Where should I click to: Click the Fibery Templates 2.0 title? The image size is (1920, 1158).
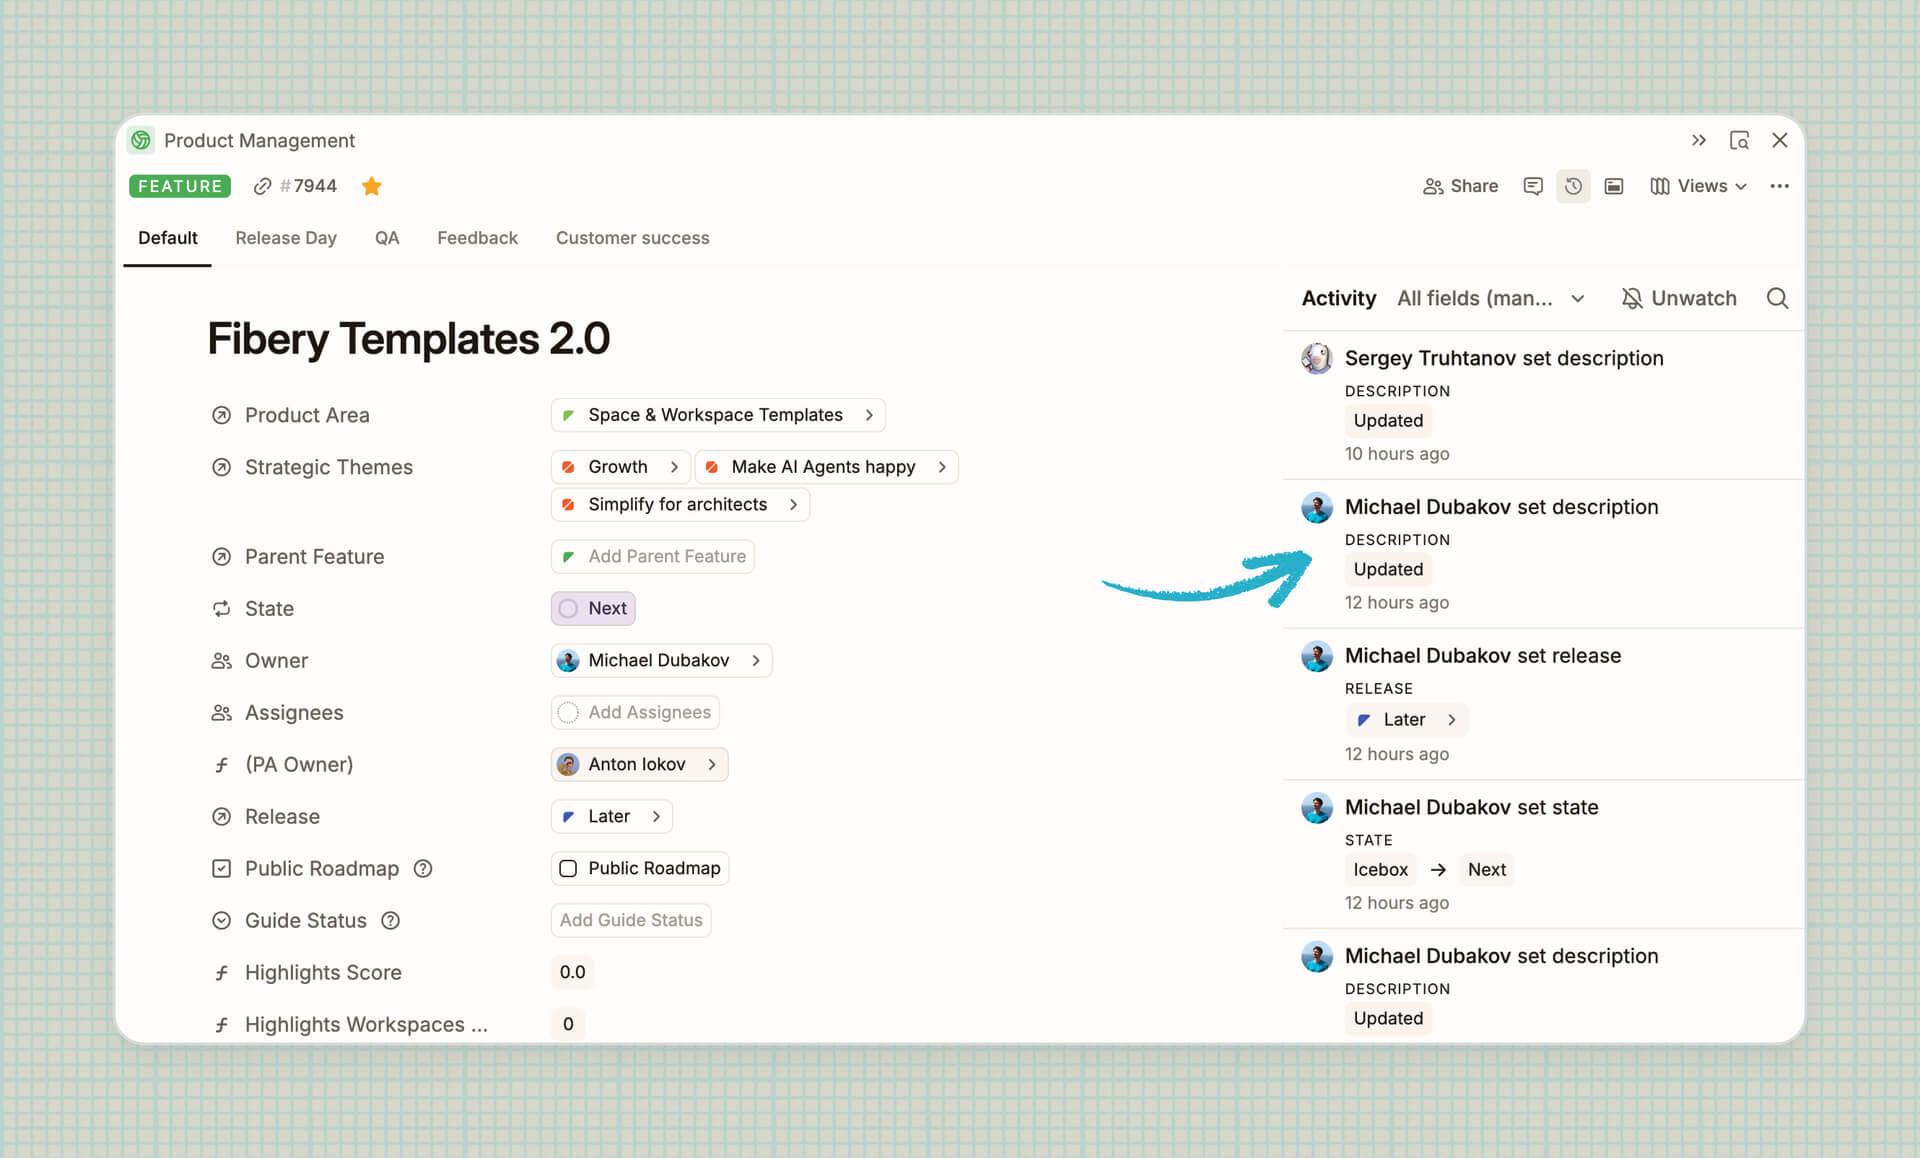pyautogui.click(x=408, y=338)
